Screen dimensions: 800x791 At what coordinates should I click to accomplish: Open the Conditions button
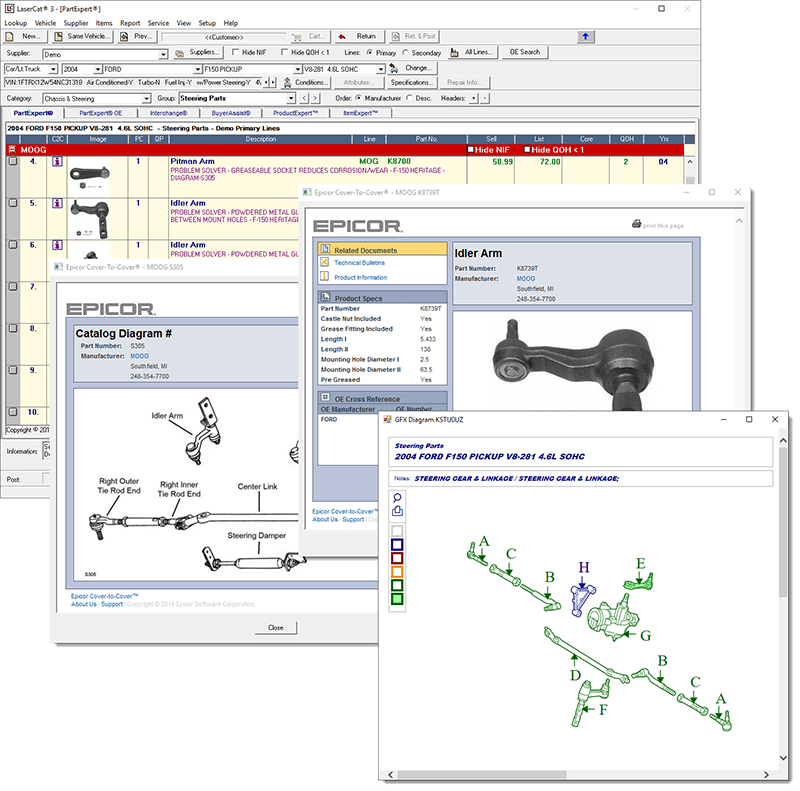pyautogui.click(x=306, y=83)
